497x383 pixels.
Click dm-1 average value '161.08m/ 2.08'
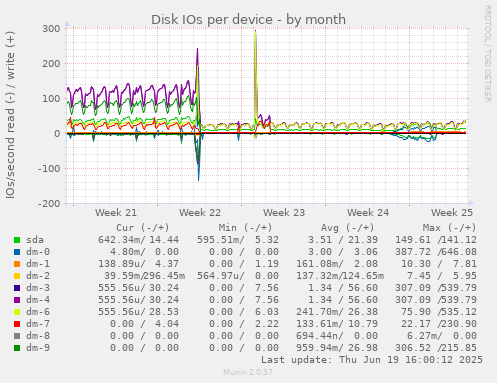pos(337,264)
